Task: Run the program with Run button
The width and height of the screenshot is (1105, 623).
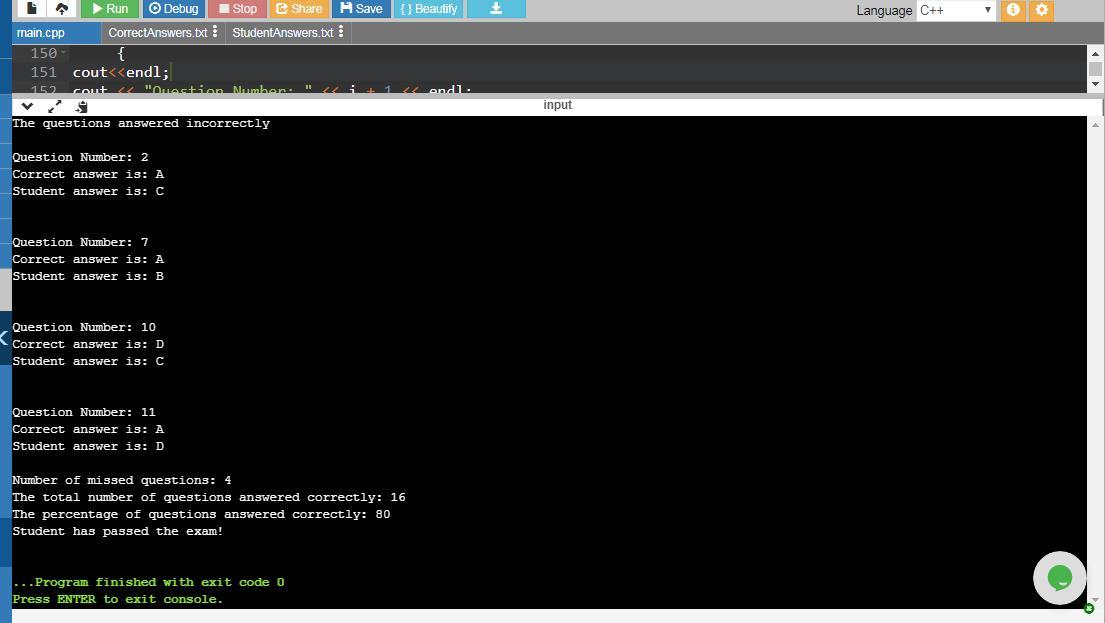Action: 110,8
